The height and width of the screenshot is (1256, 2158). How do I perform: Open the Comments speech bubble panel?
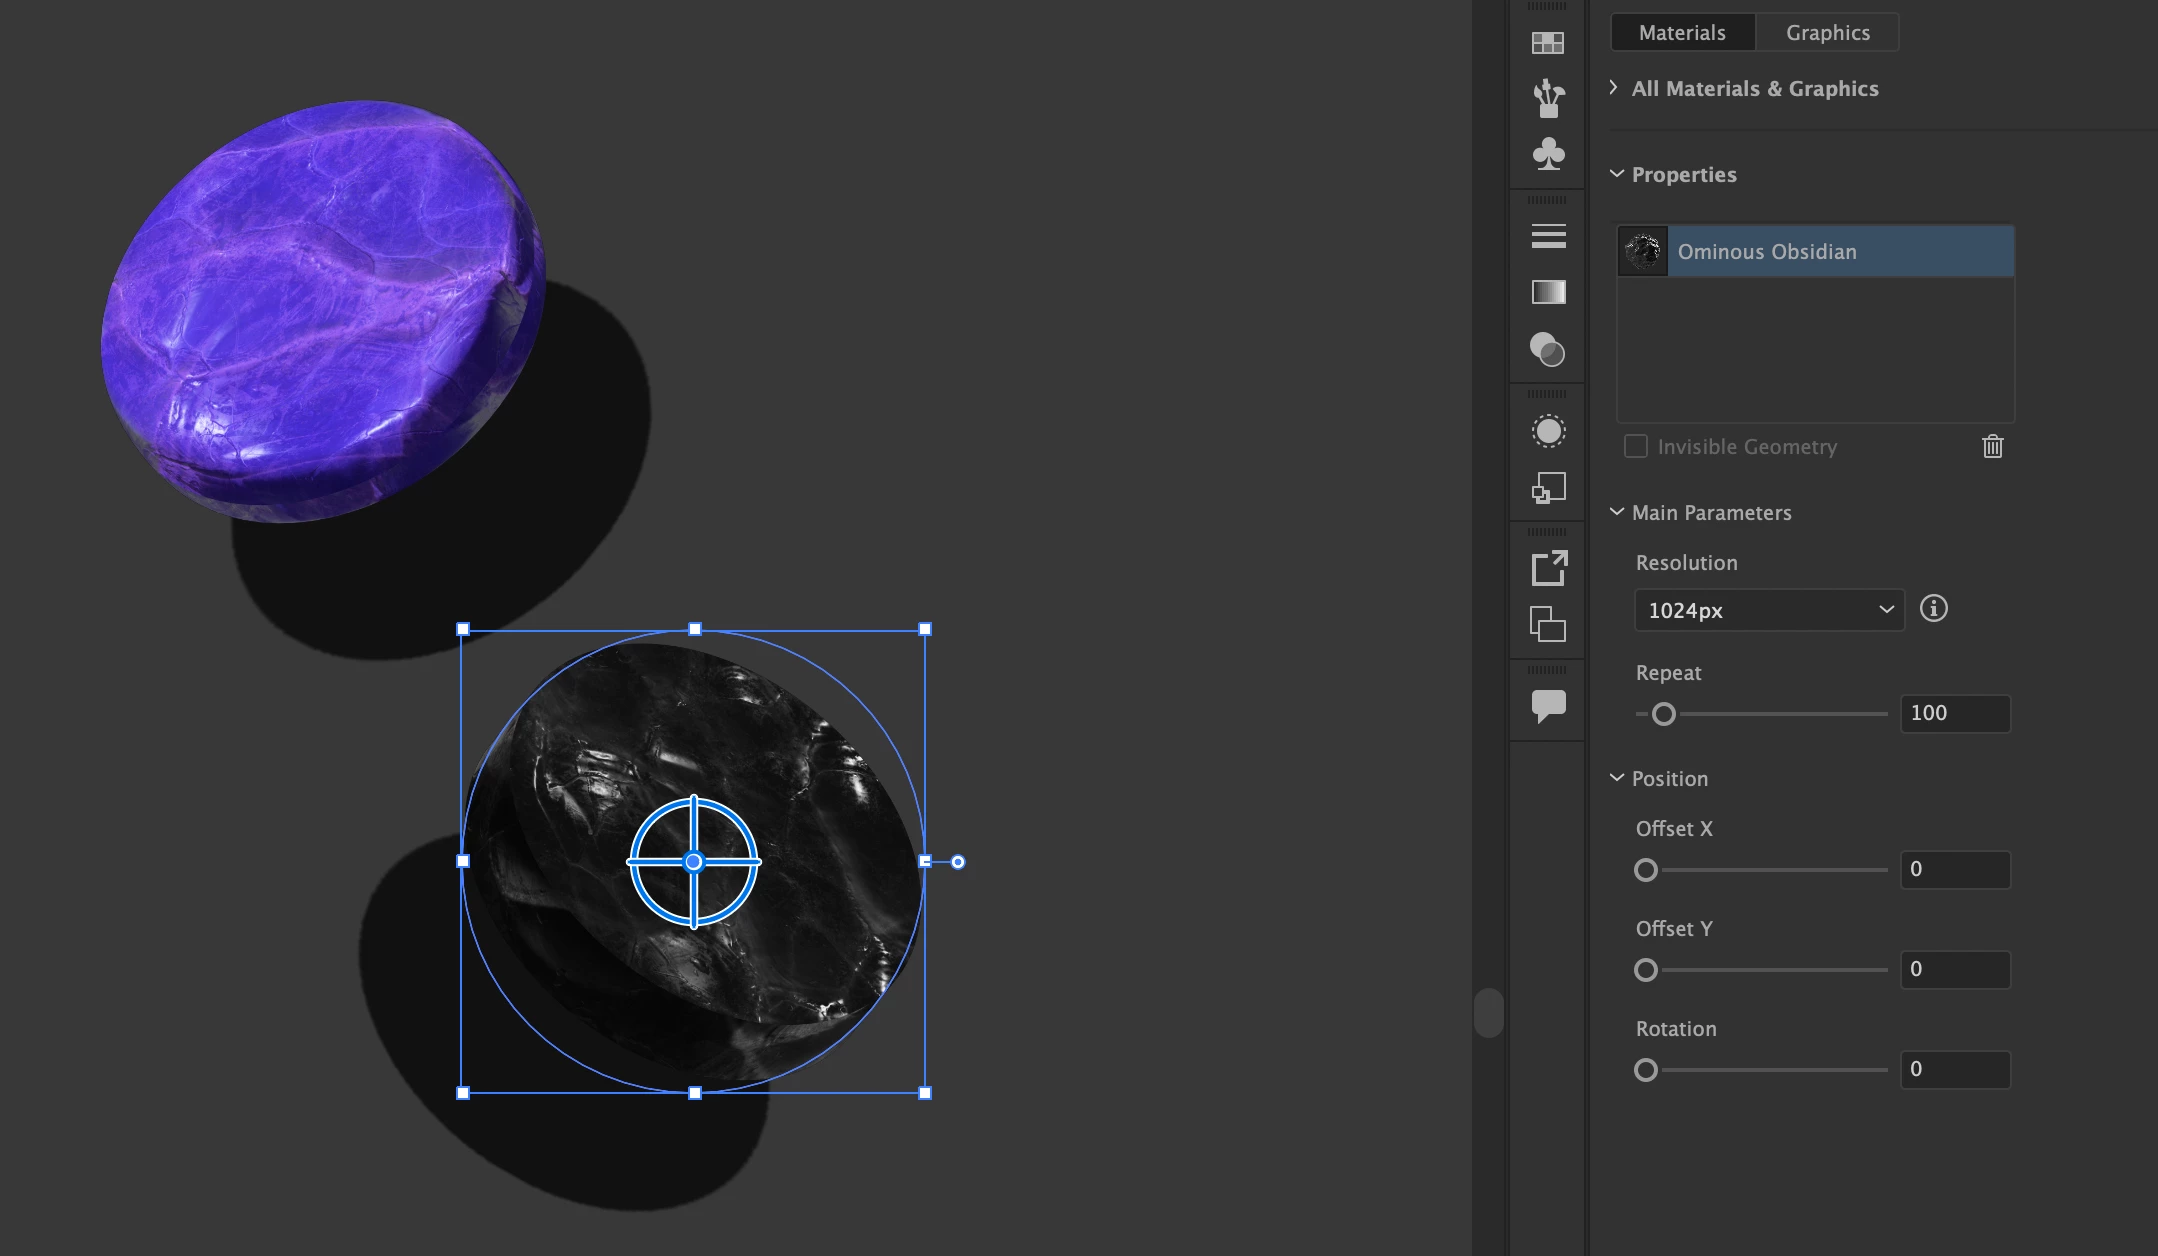coord(1548,706)
